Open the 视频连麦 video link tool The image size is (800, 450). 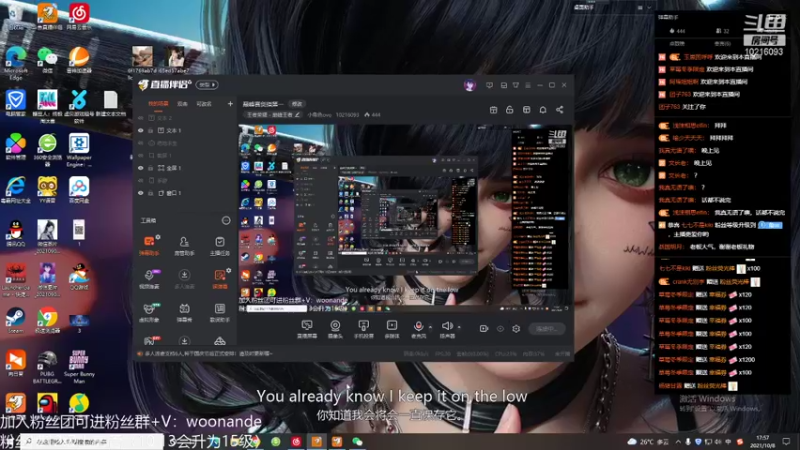click(x=149, y=279)
